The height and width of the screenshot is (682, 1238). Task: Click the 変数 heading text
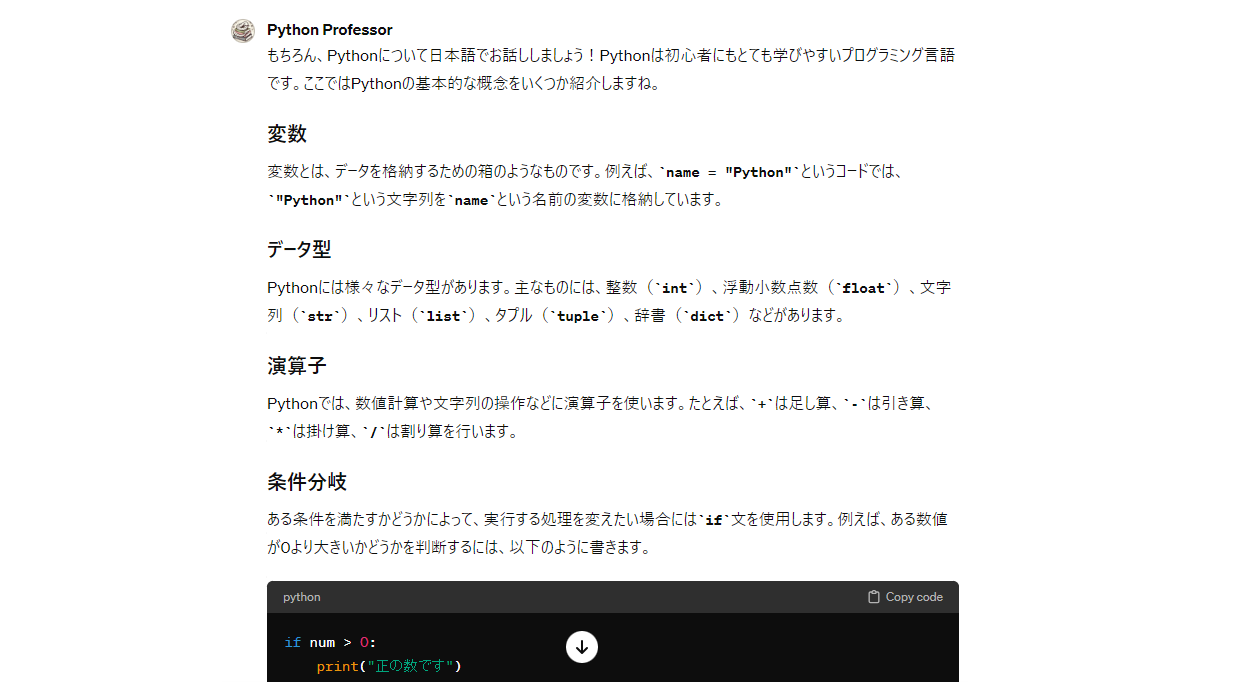[286, 134]
